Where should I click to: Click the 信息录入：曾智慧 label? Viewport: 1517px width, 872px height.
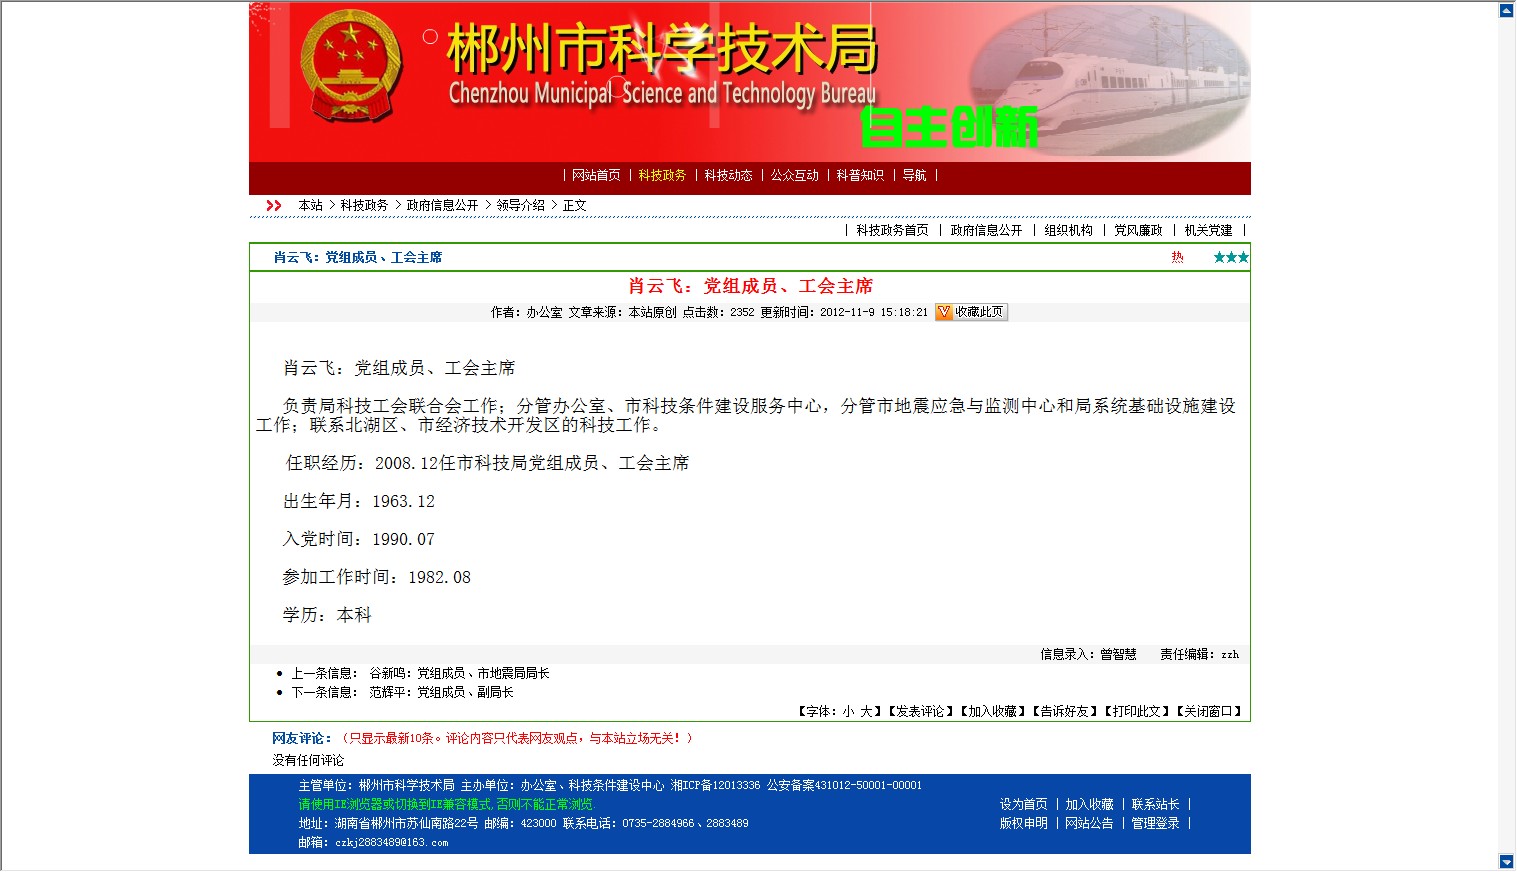tap(1088, 654)
